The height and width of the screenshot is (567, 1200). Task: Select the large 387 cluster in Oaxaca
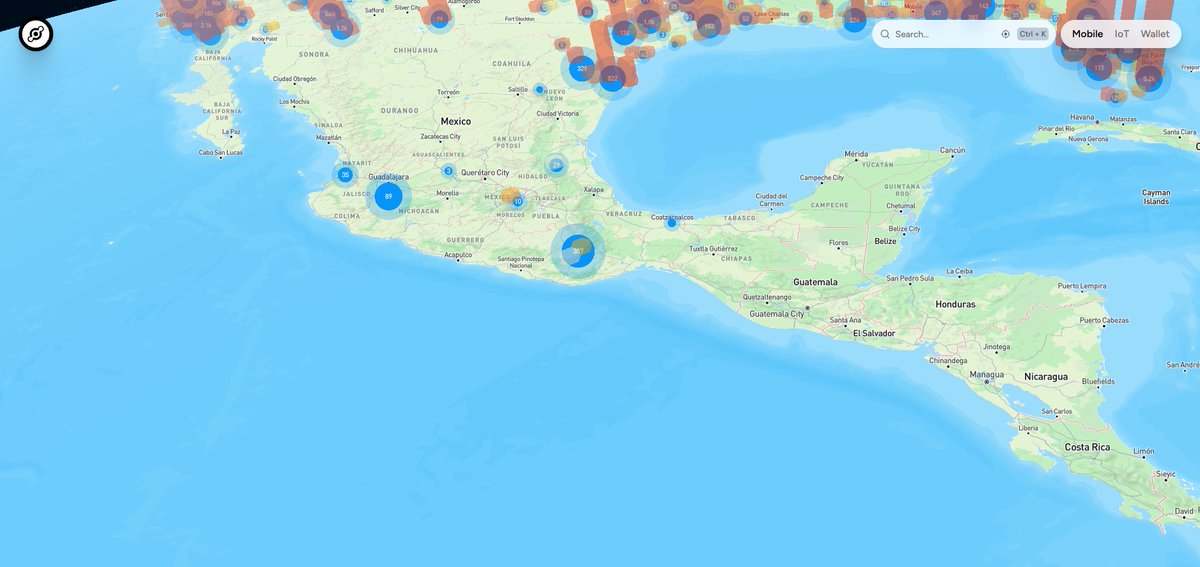click(x=578, y=250)
